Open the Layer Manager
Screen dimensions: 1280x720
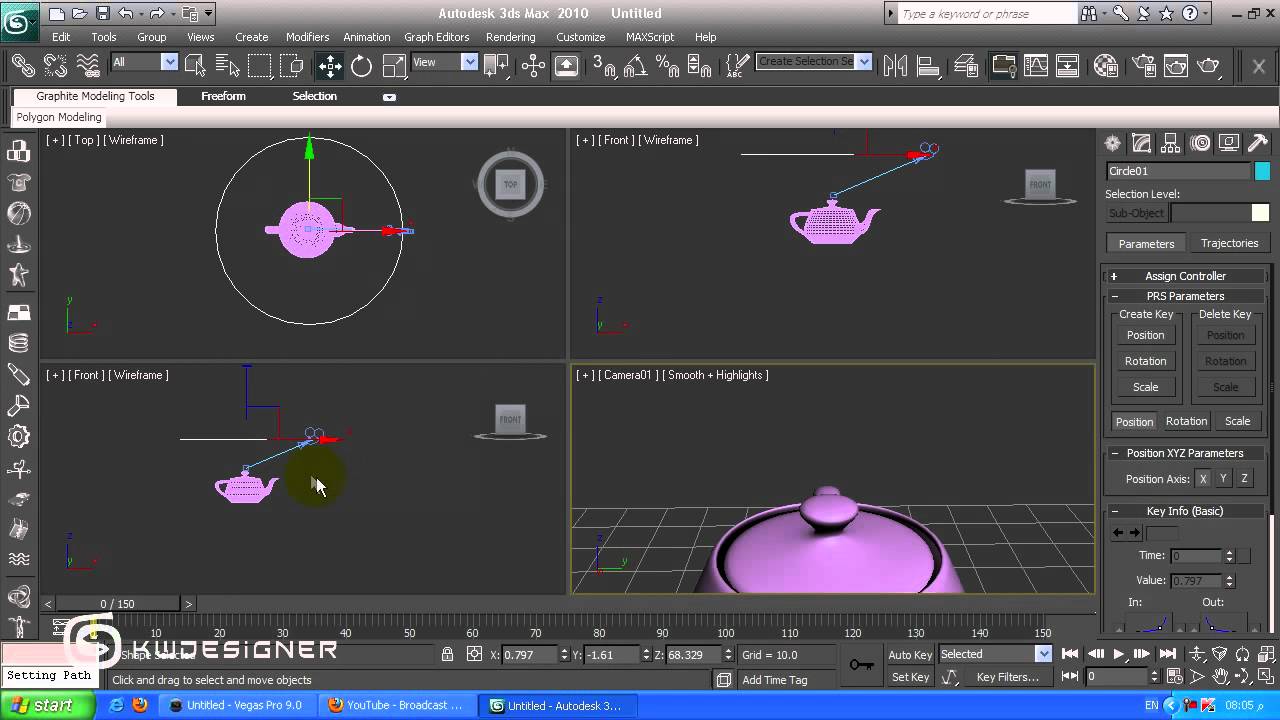click(x=967, y=66)
